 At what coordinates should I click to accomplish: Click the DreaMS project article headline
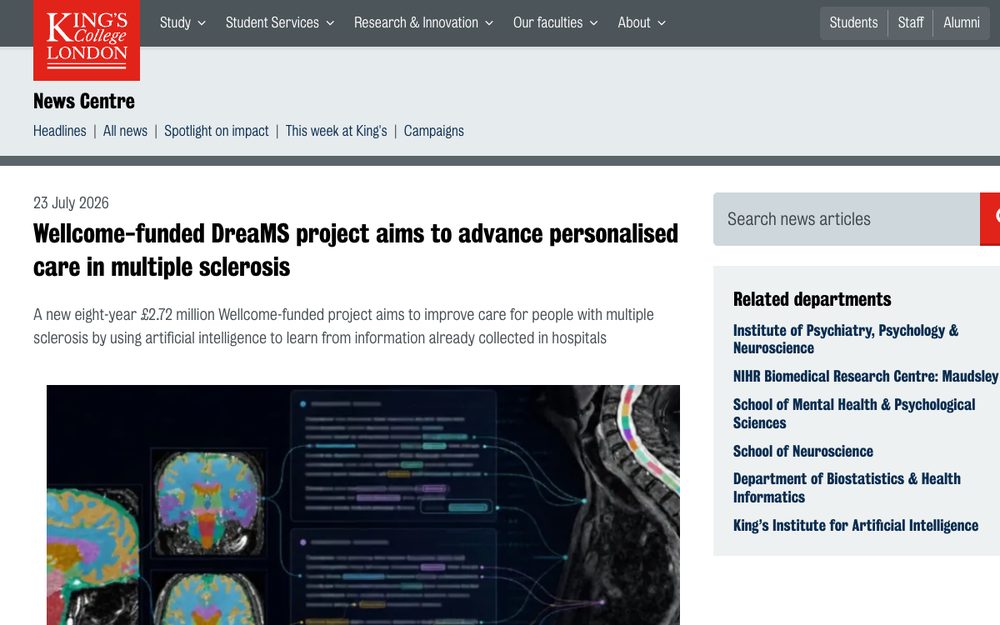point(355,250)
